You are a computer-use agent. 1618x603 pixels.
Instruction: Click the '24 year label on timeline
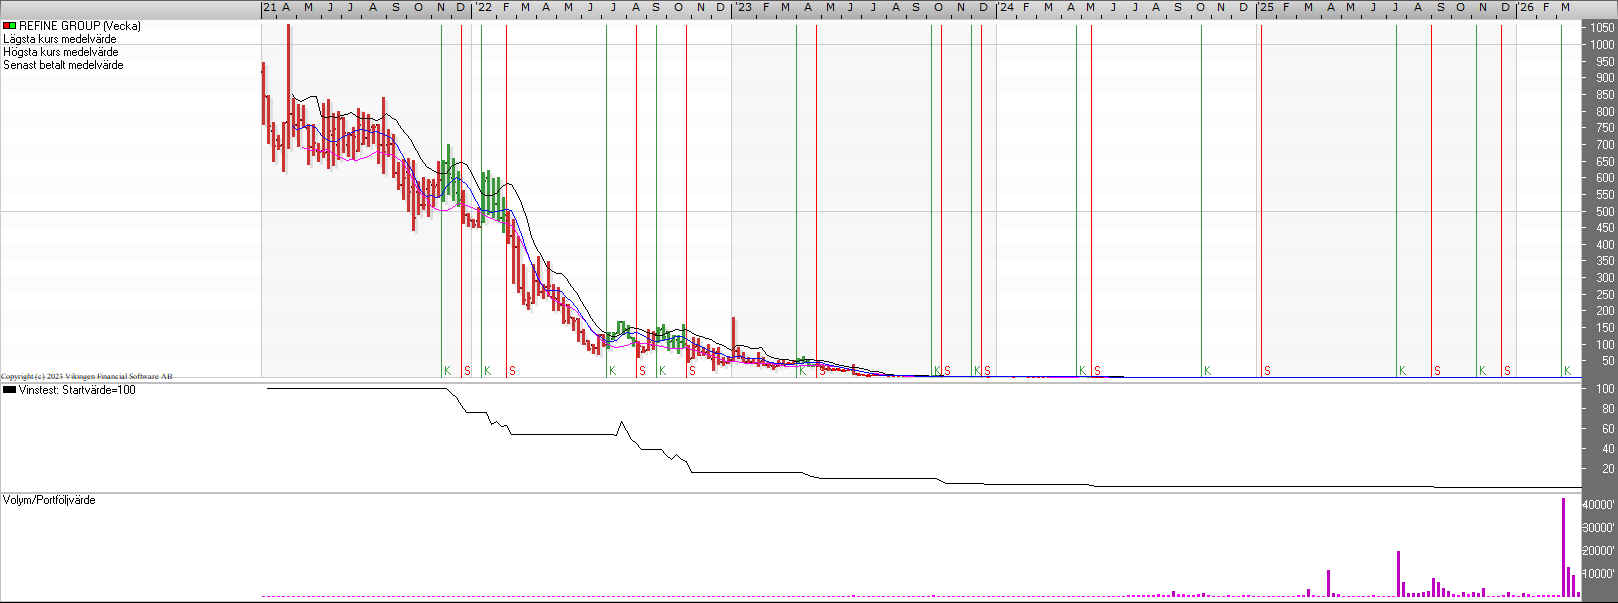click(1006, 7)
